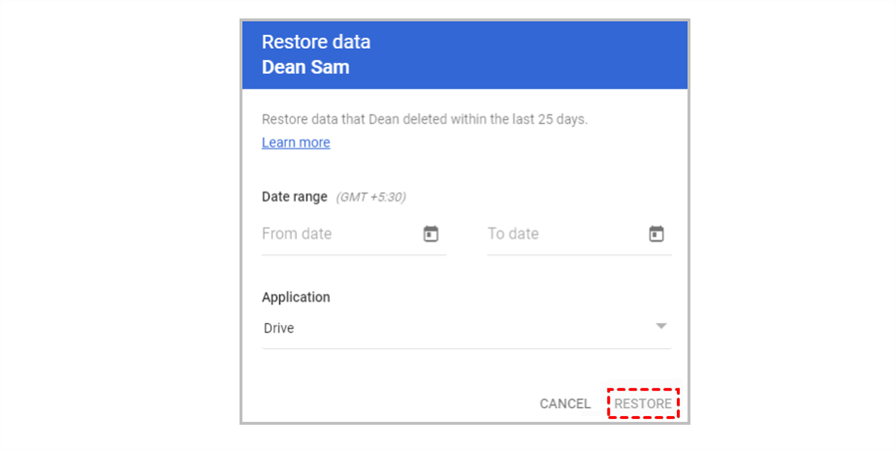Confirm with the RESTORE button

click(643, 404)
